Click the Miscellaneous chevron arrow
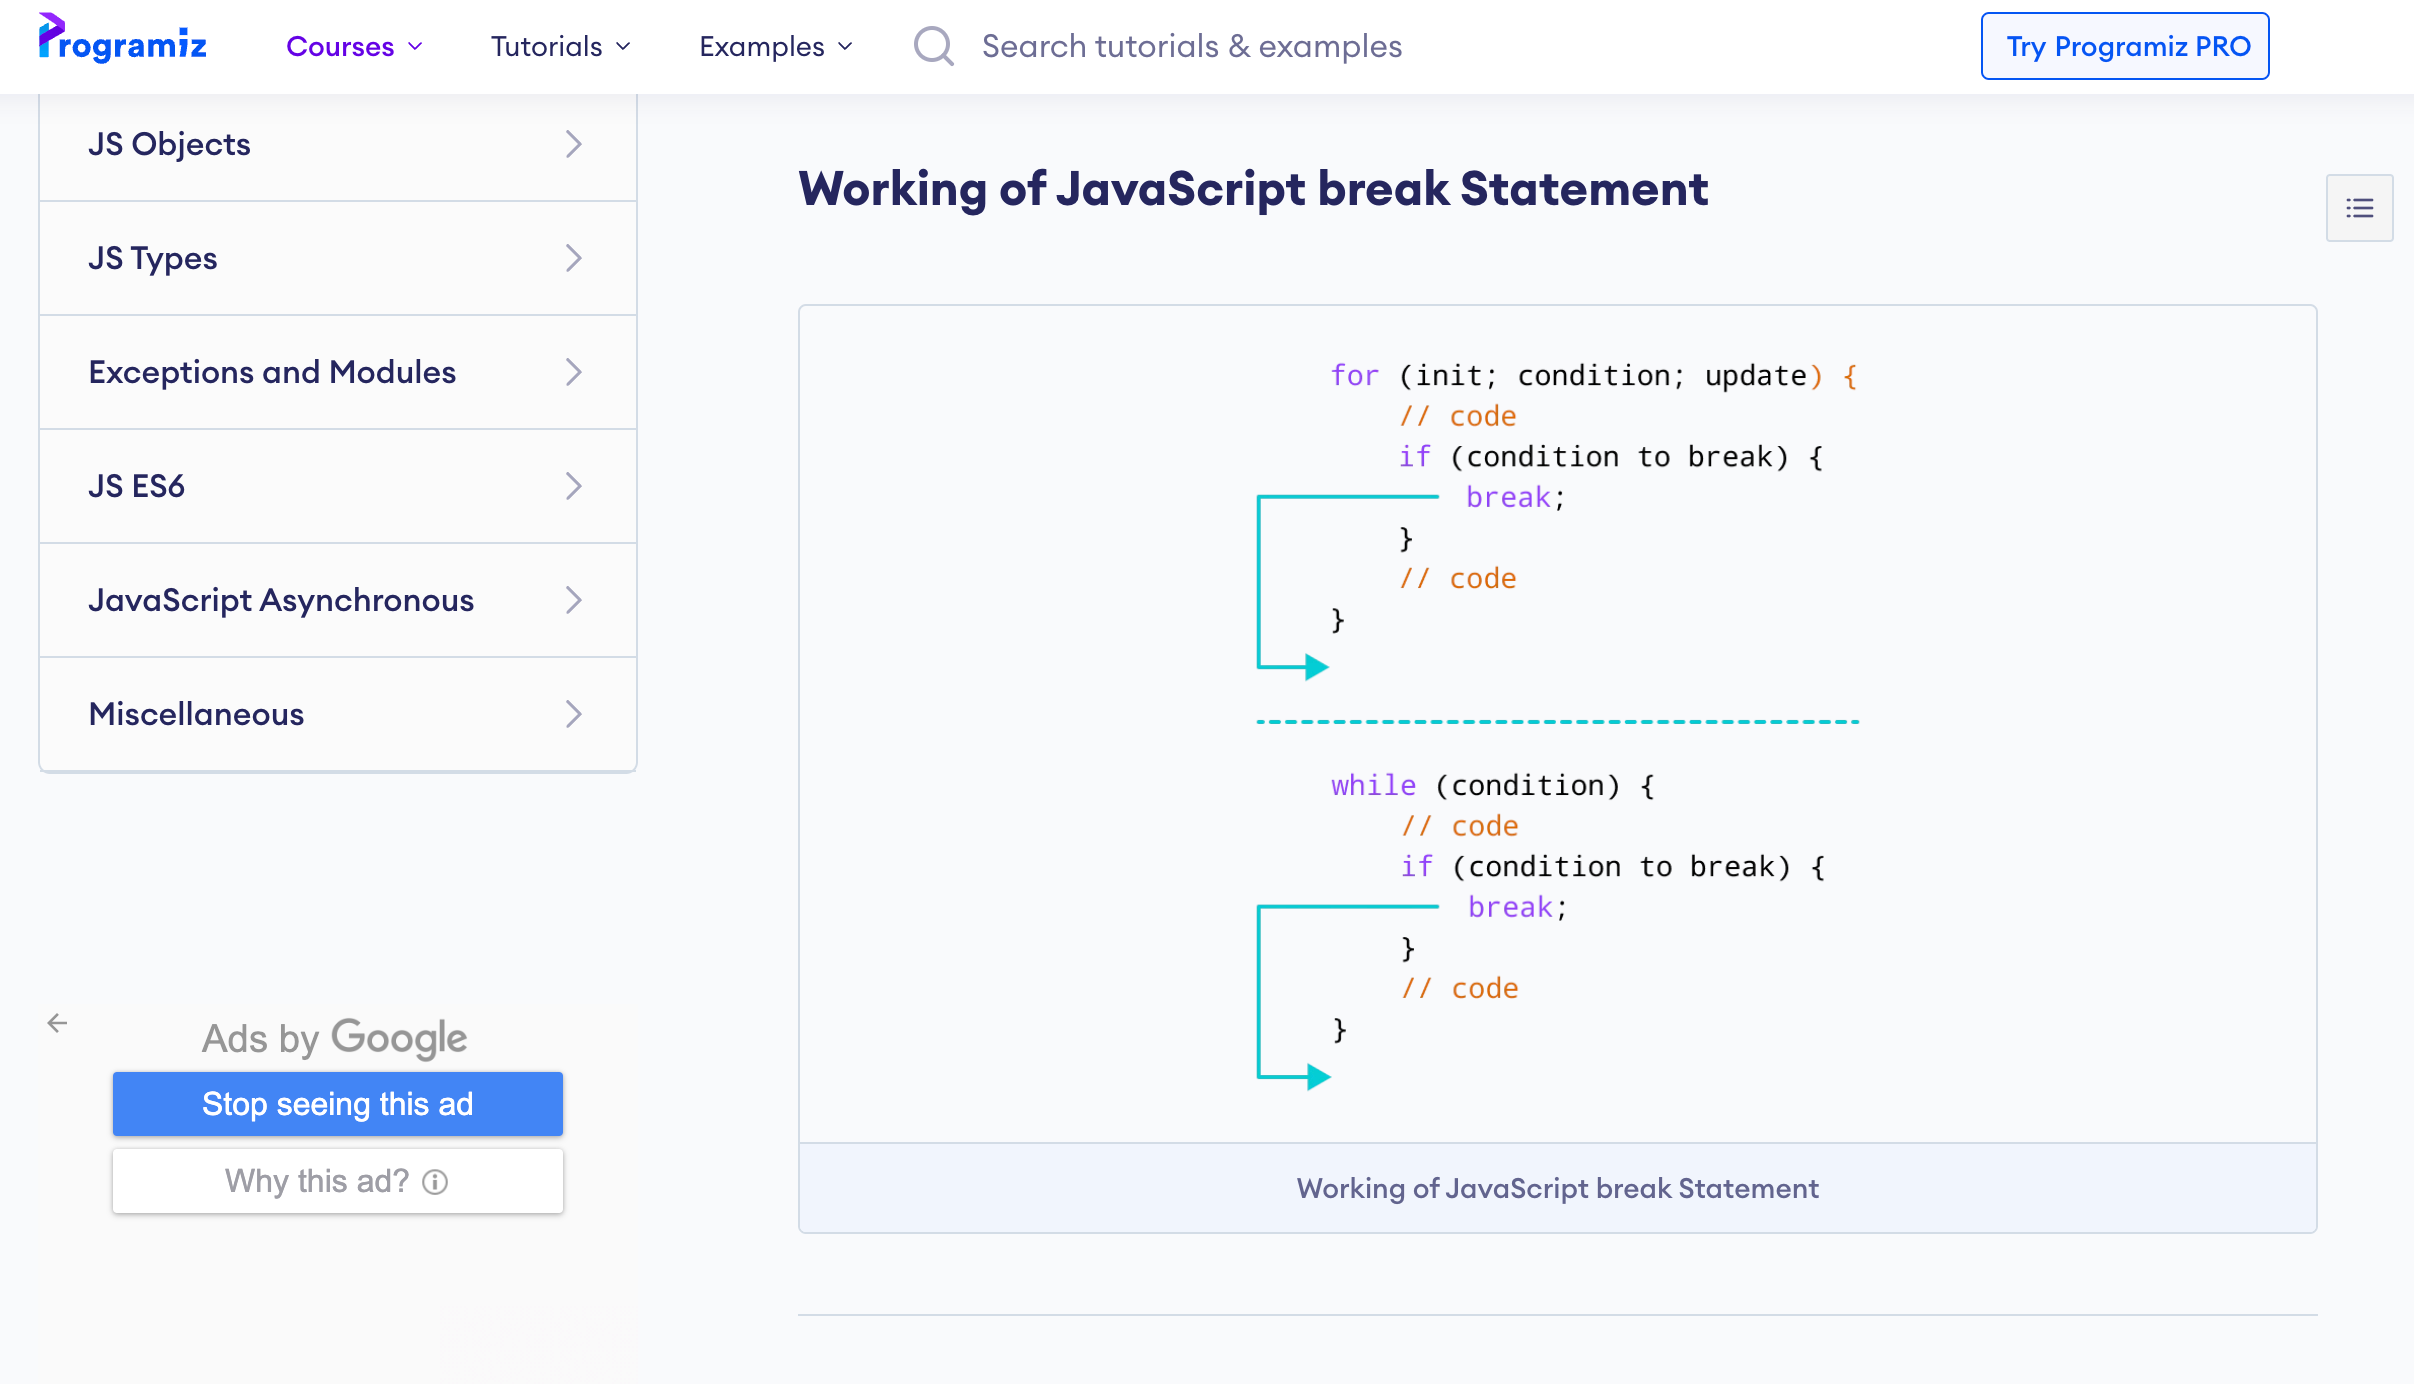 tap(573, 714)
